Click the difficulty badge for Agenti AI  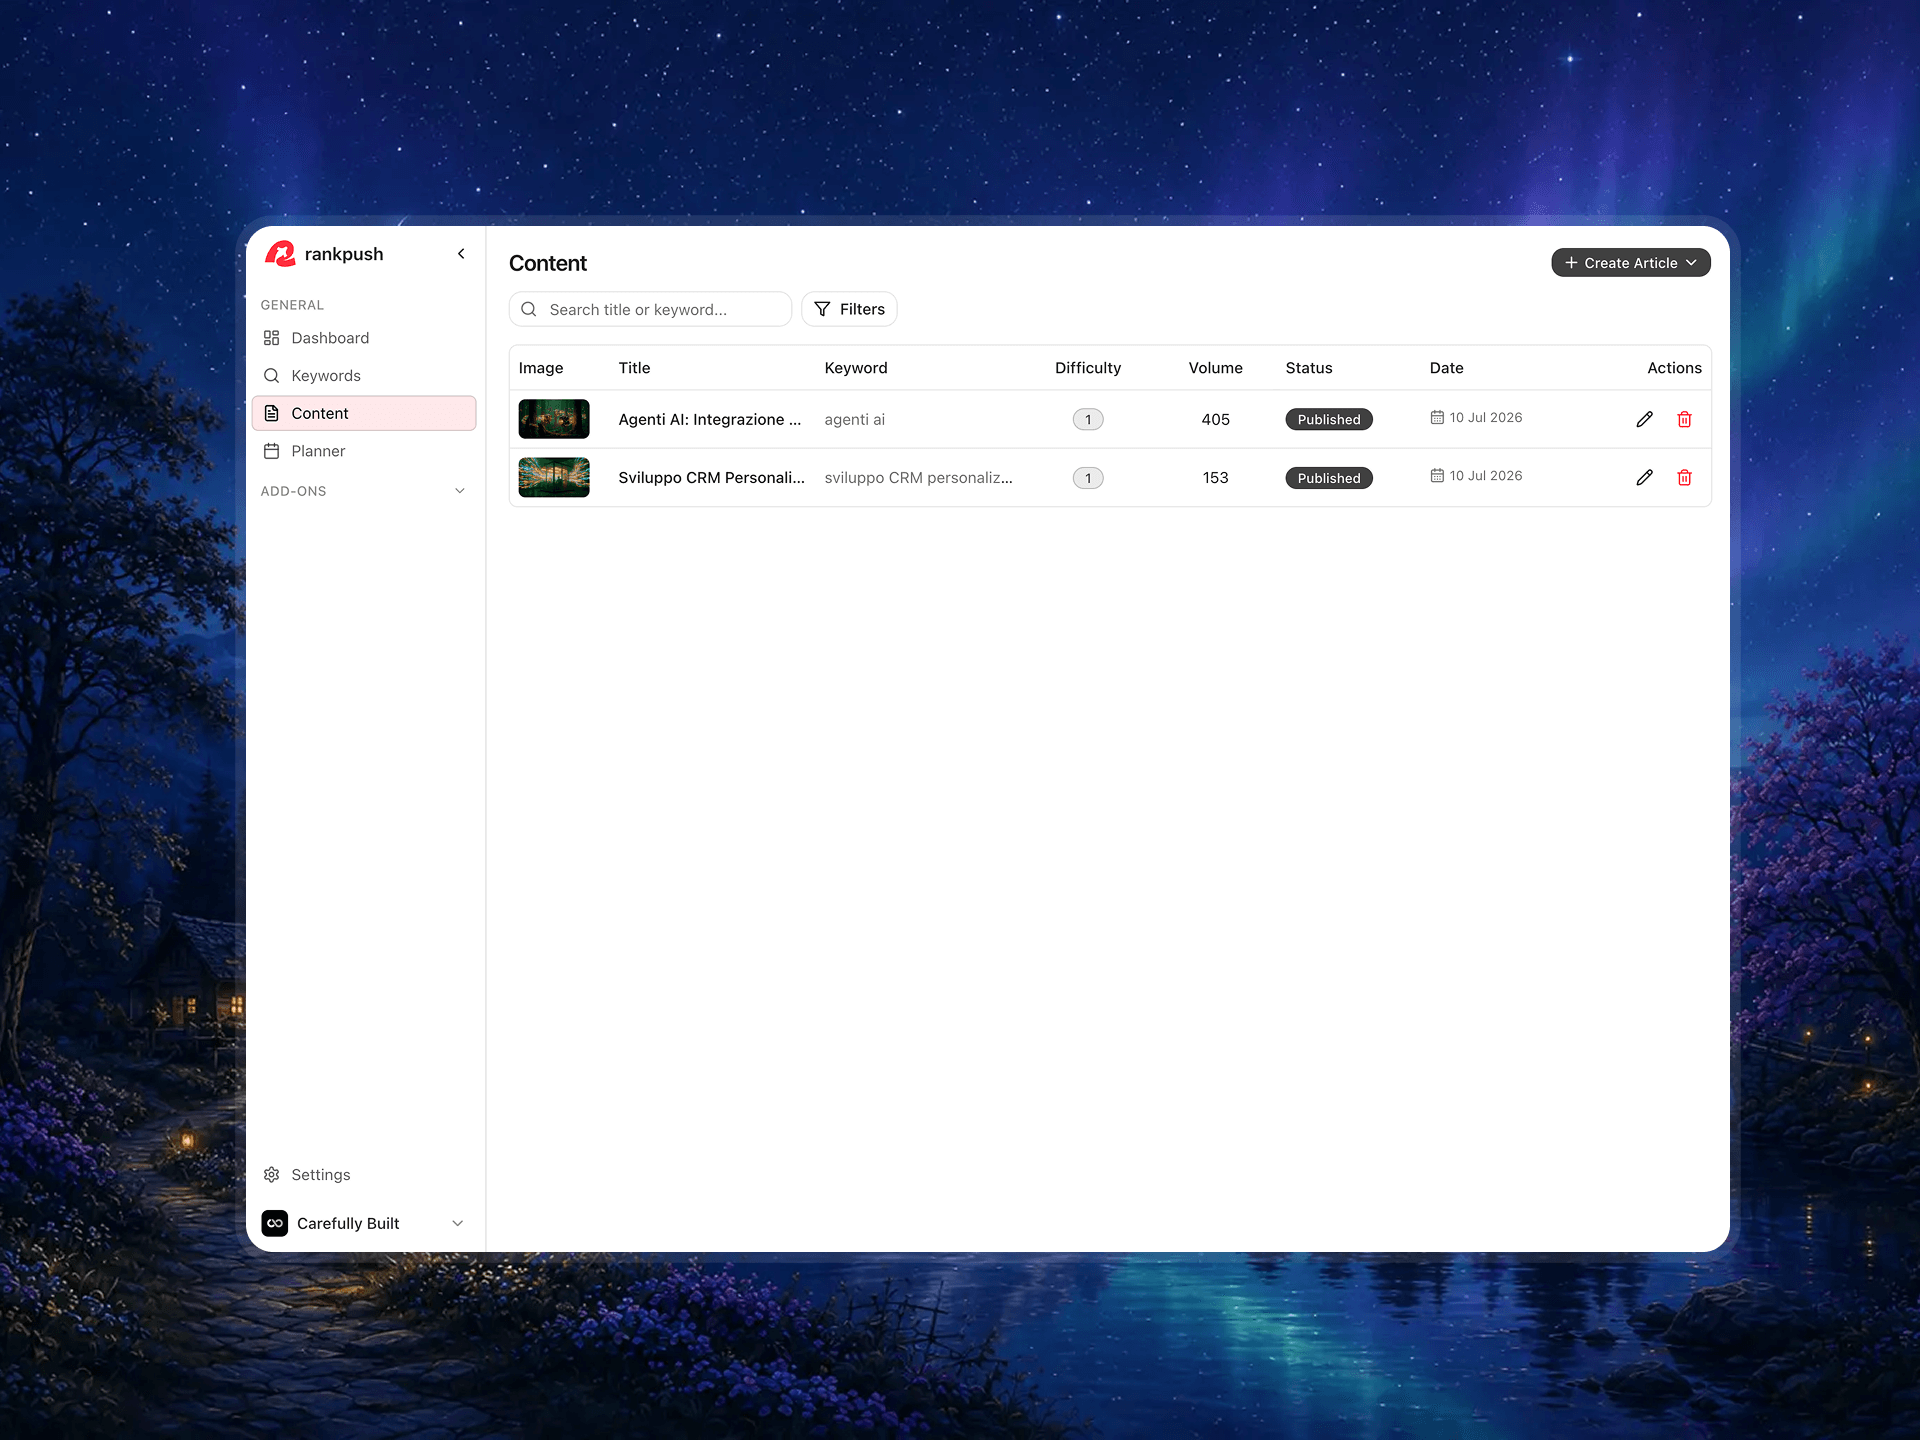[1088, 420]
